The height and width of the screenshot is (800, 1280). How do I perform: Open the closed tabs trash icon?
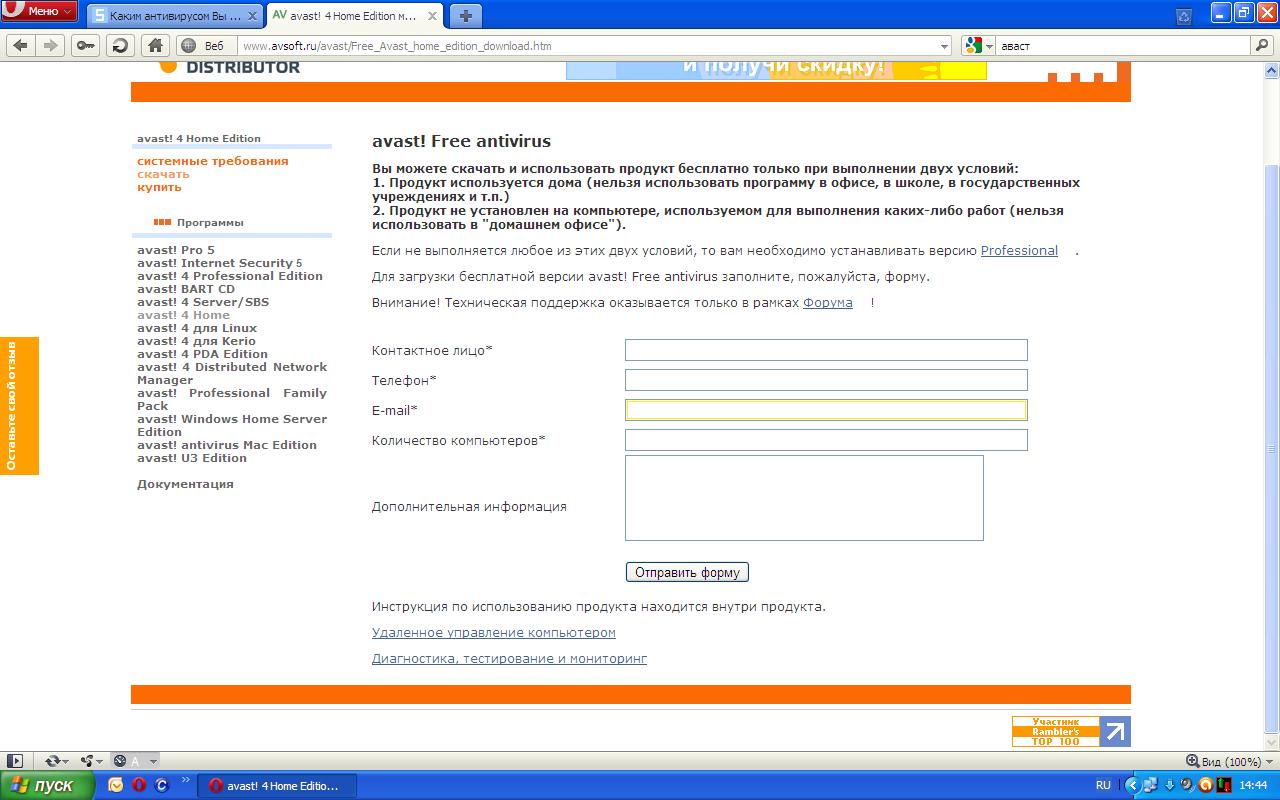1184,16
